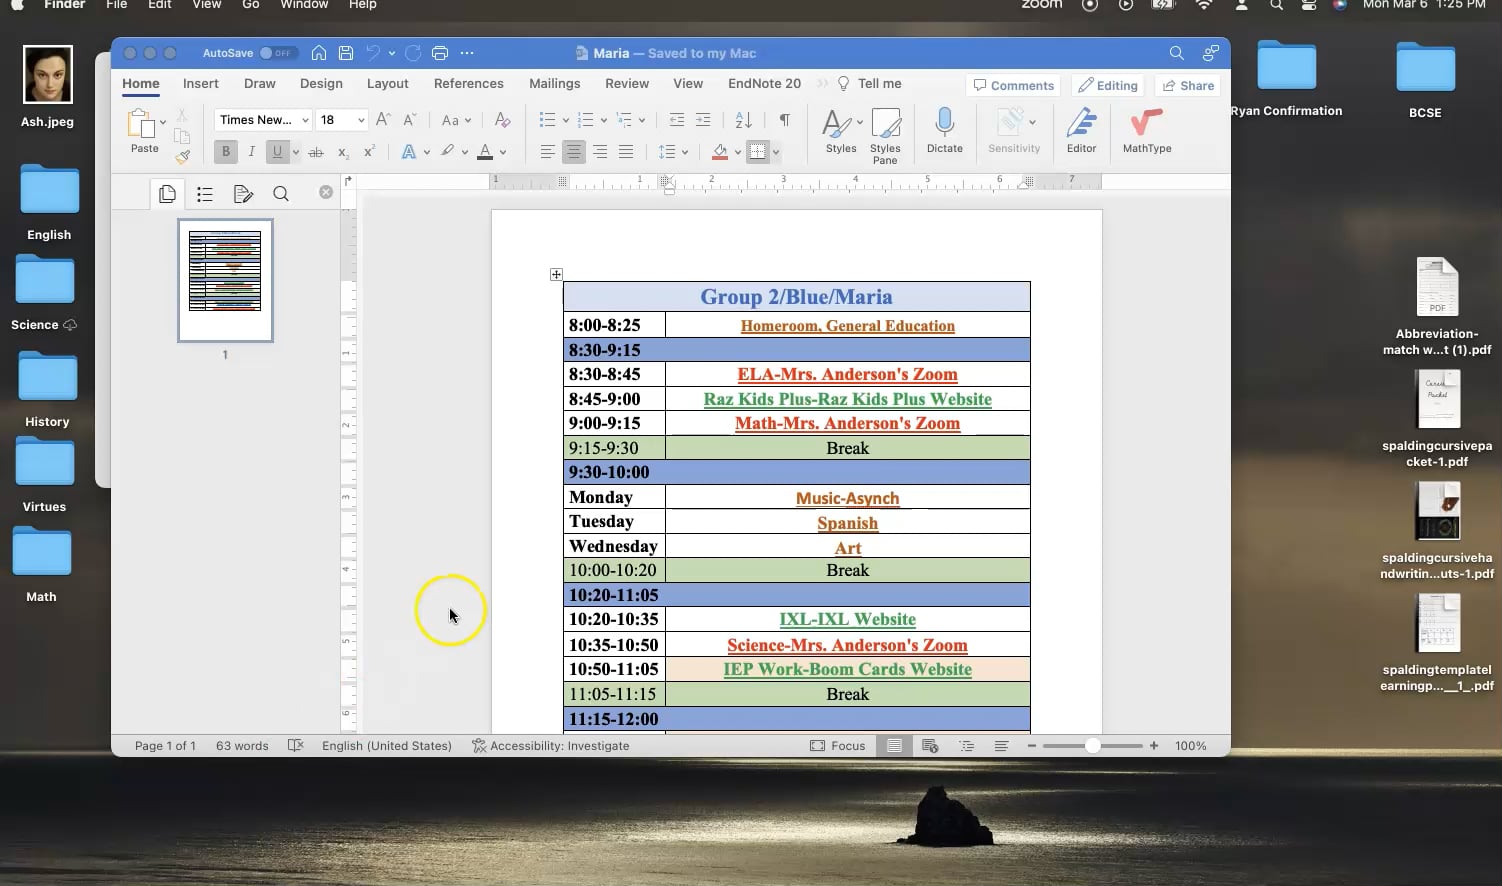Viewport: 1502px width, 886px height.
Task: Show the document headings list in sidebar
Action: 205,194
